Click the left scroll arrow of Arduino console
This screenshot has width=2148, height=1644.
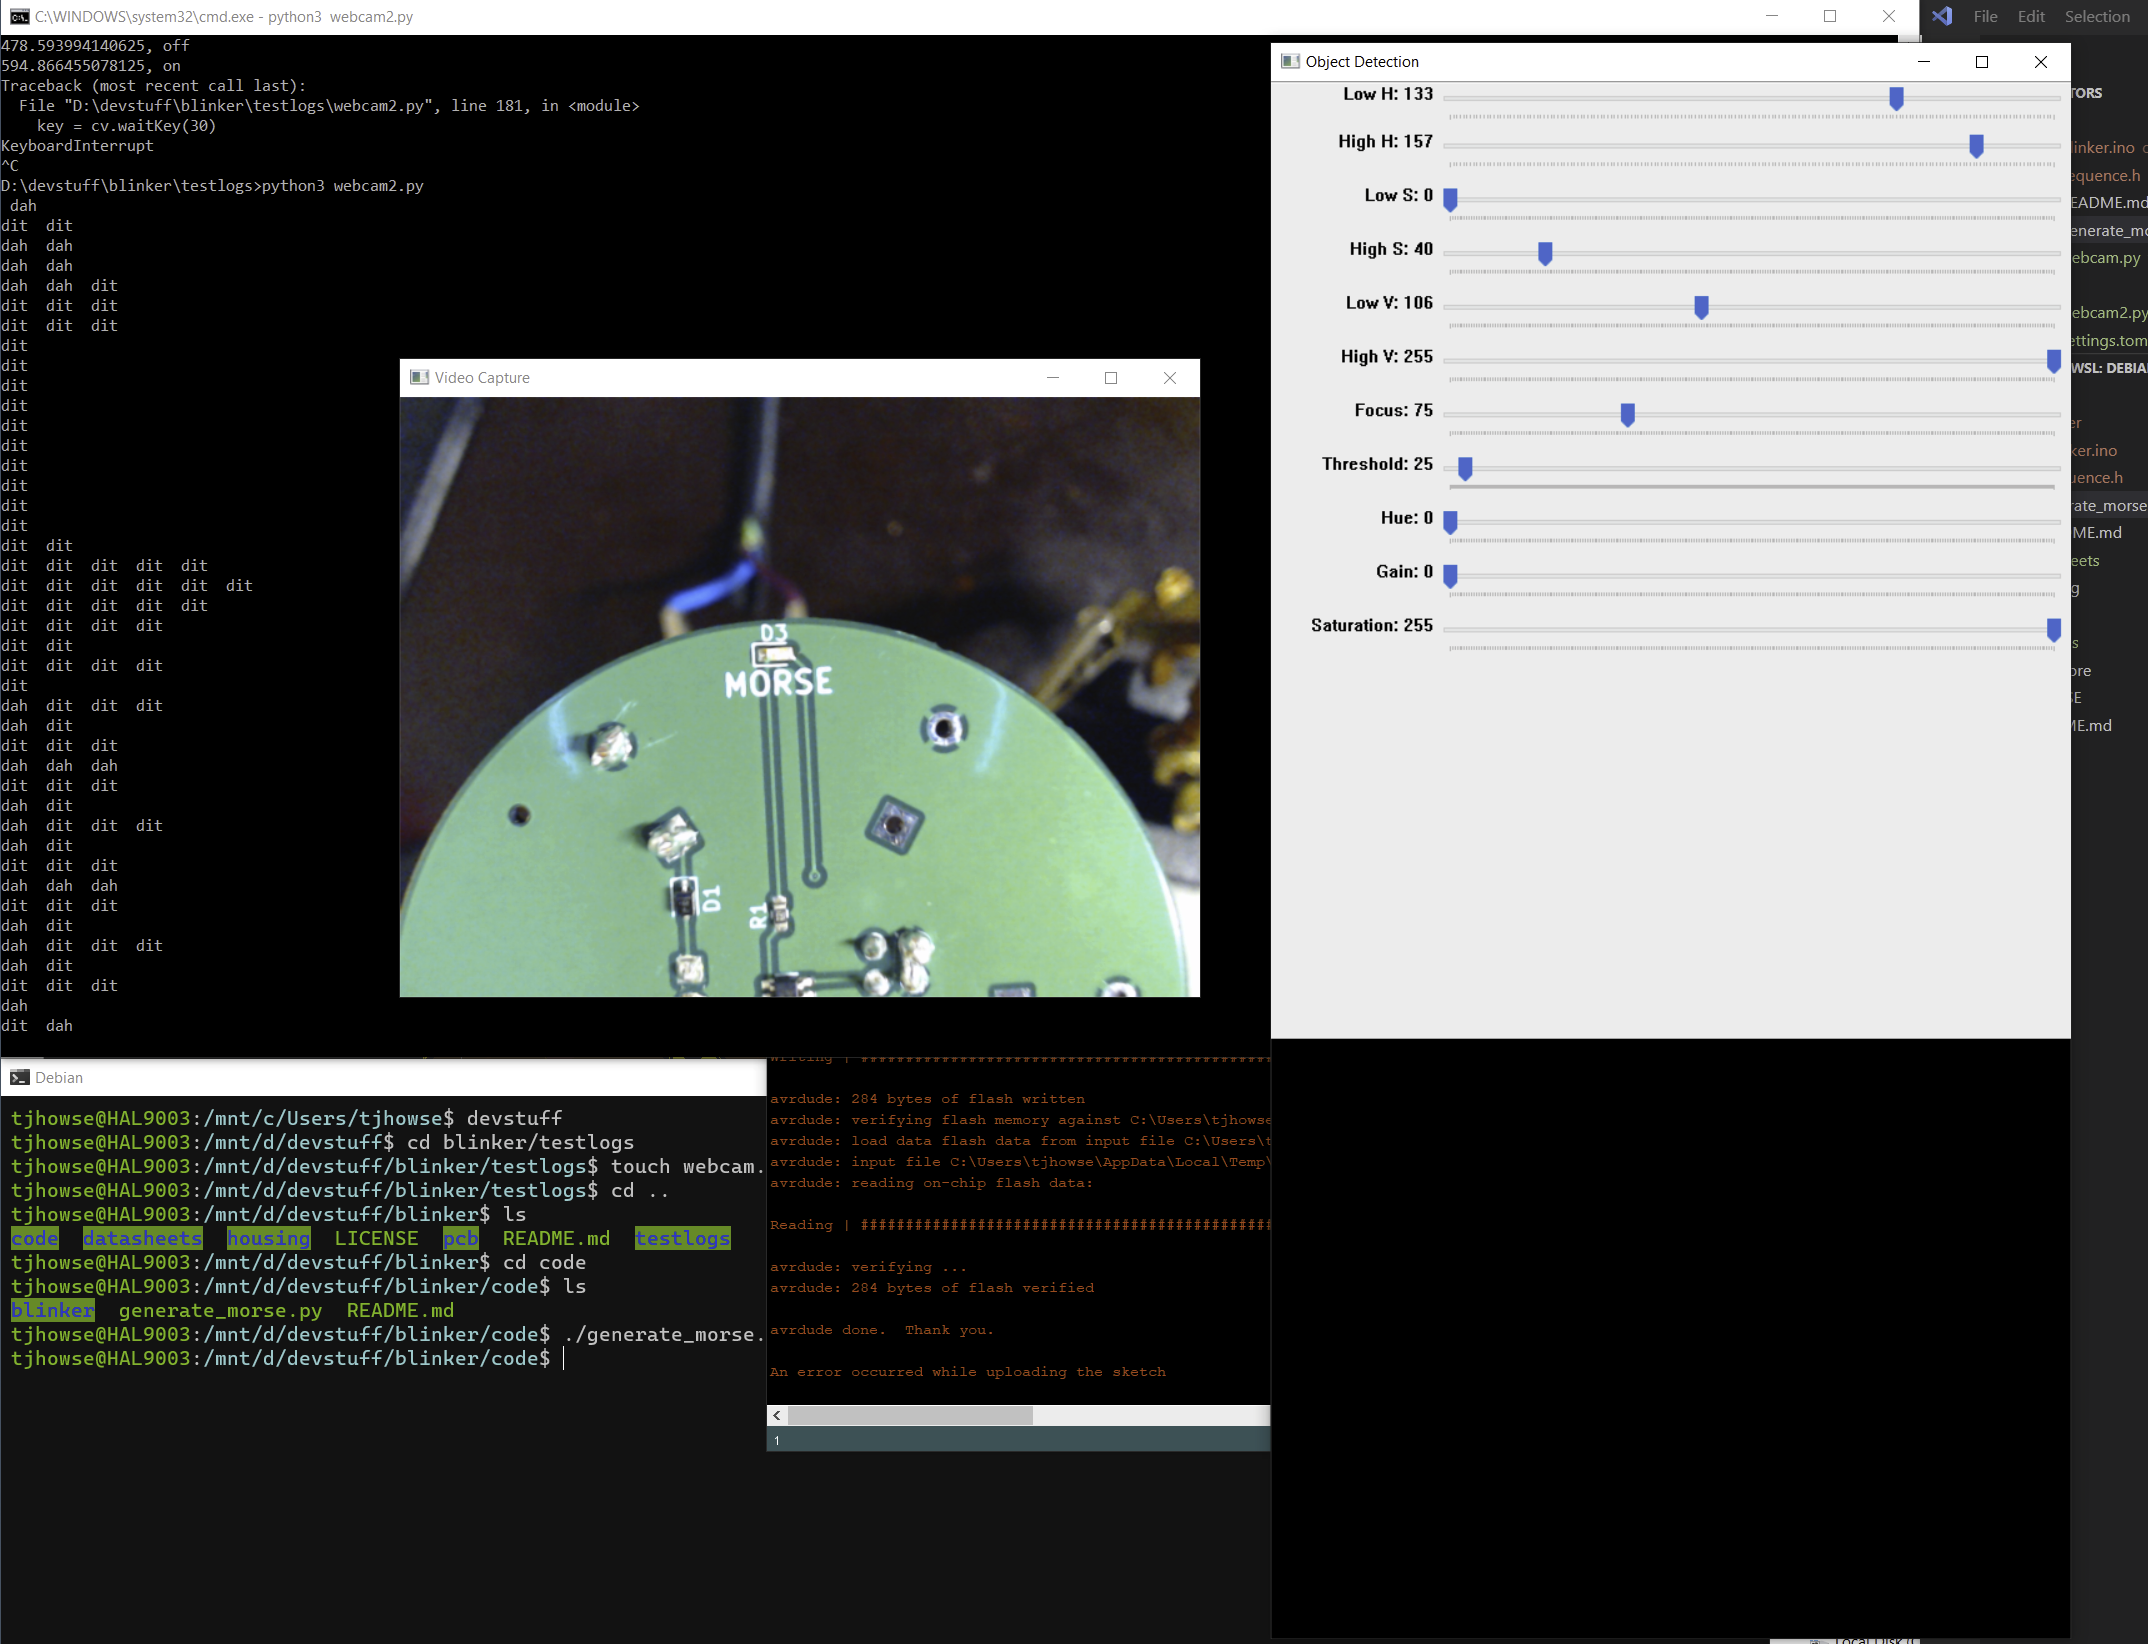pos(777,1415)
